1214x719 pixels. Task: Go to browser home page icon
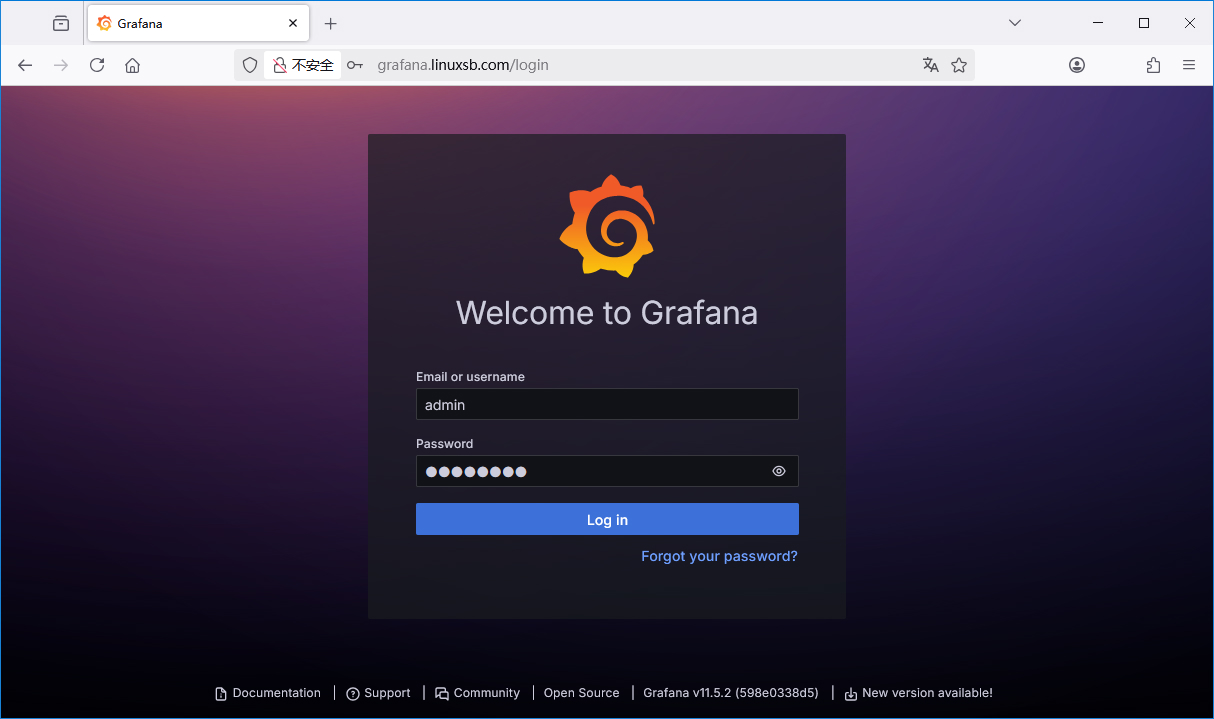click(x=132, y=65)
